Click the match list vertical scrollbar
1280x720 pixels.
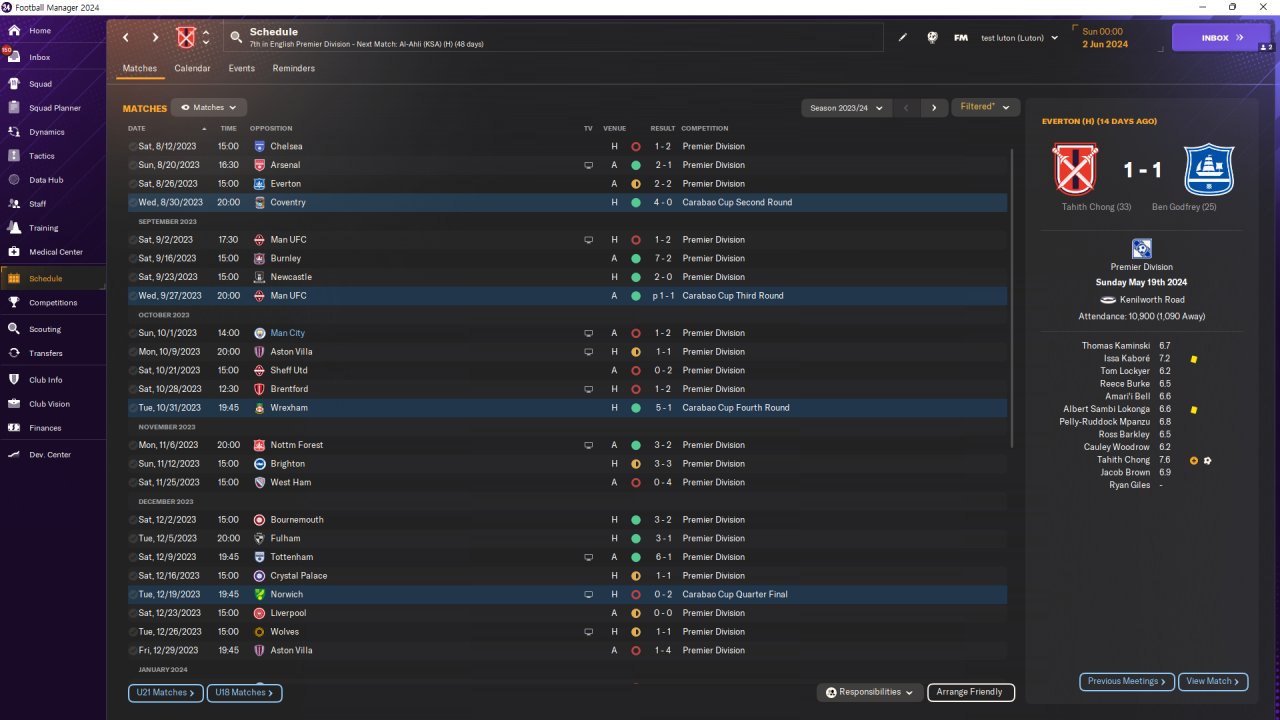pos(1013,298)
